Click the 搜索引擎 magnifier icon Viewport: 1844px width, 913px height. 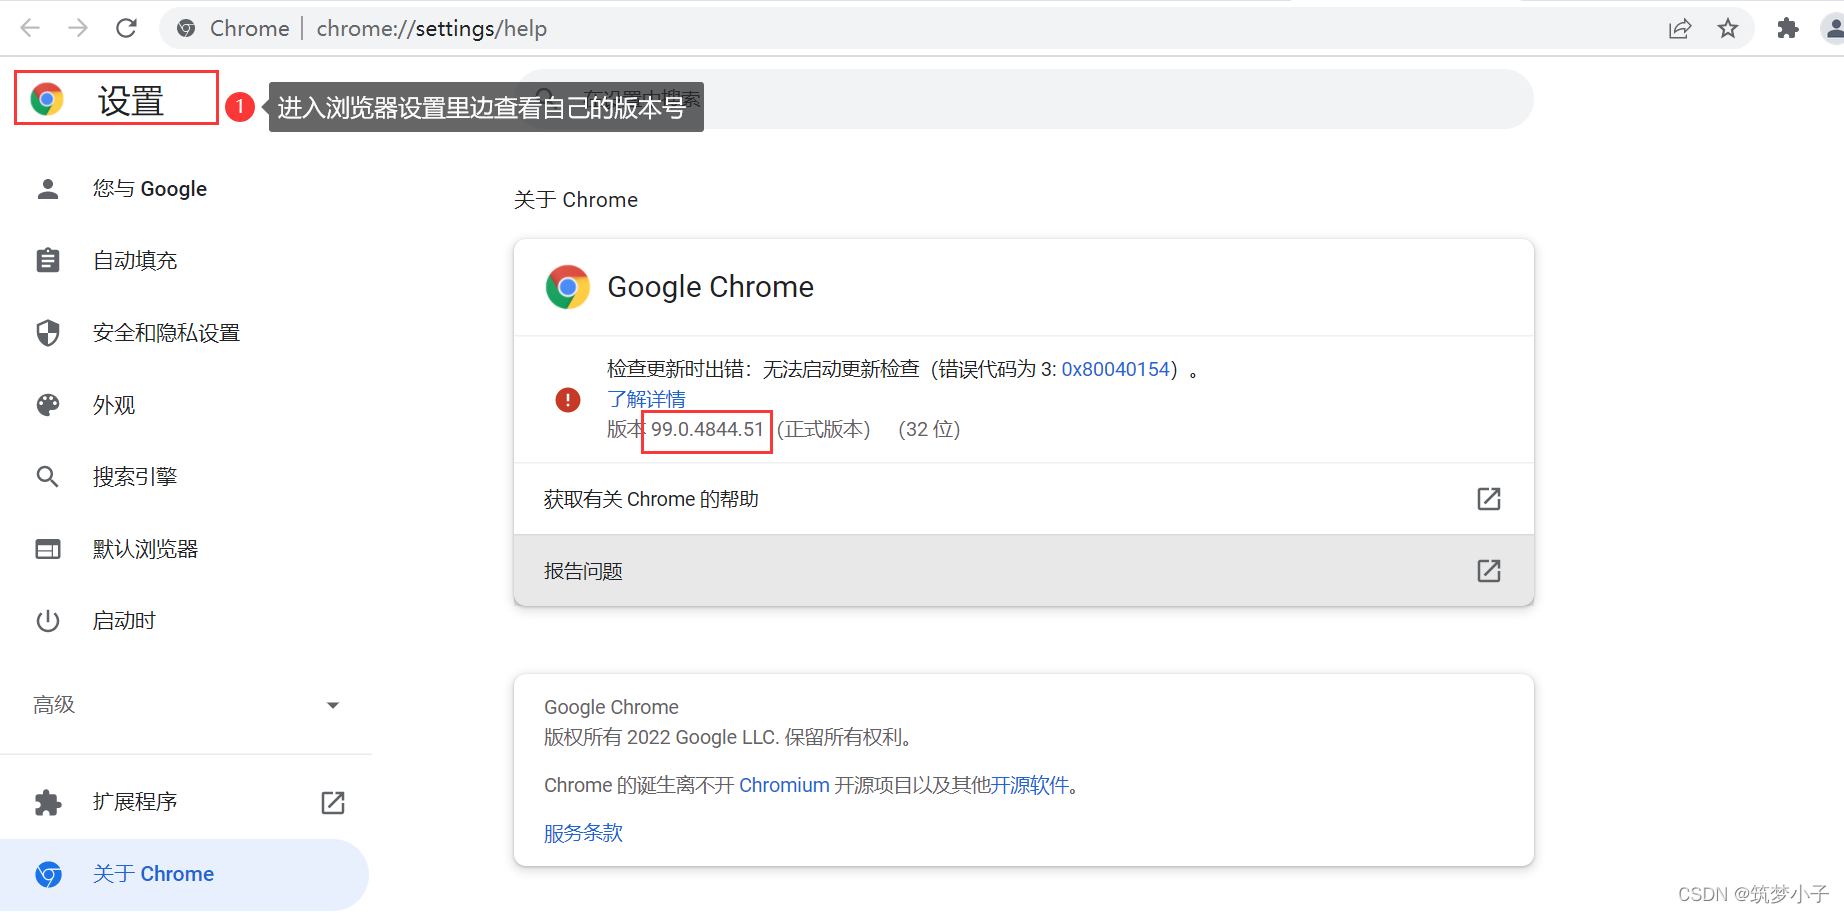(x=47, y=476)
